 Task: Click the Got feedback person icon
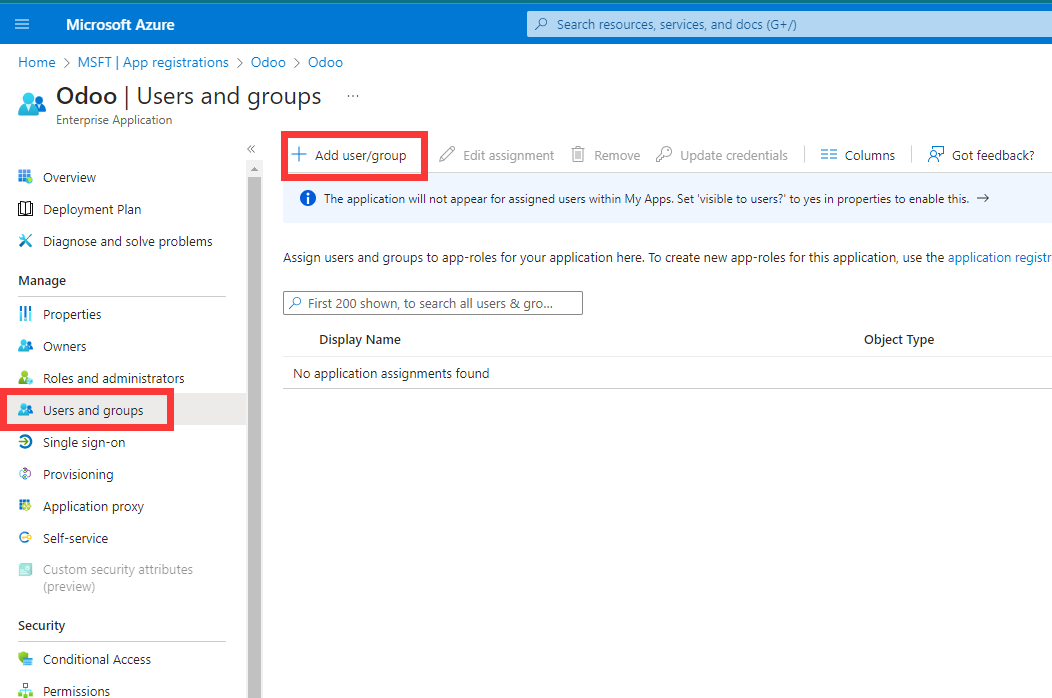(x=935, y=154)
